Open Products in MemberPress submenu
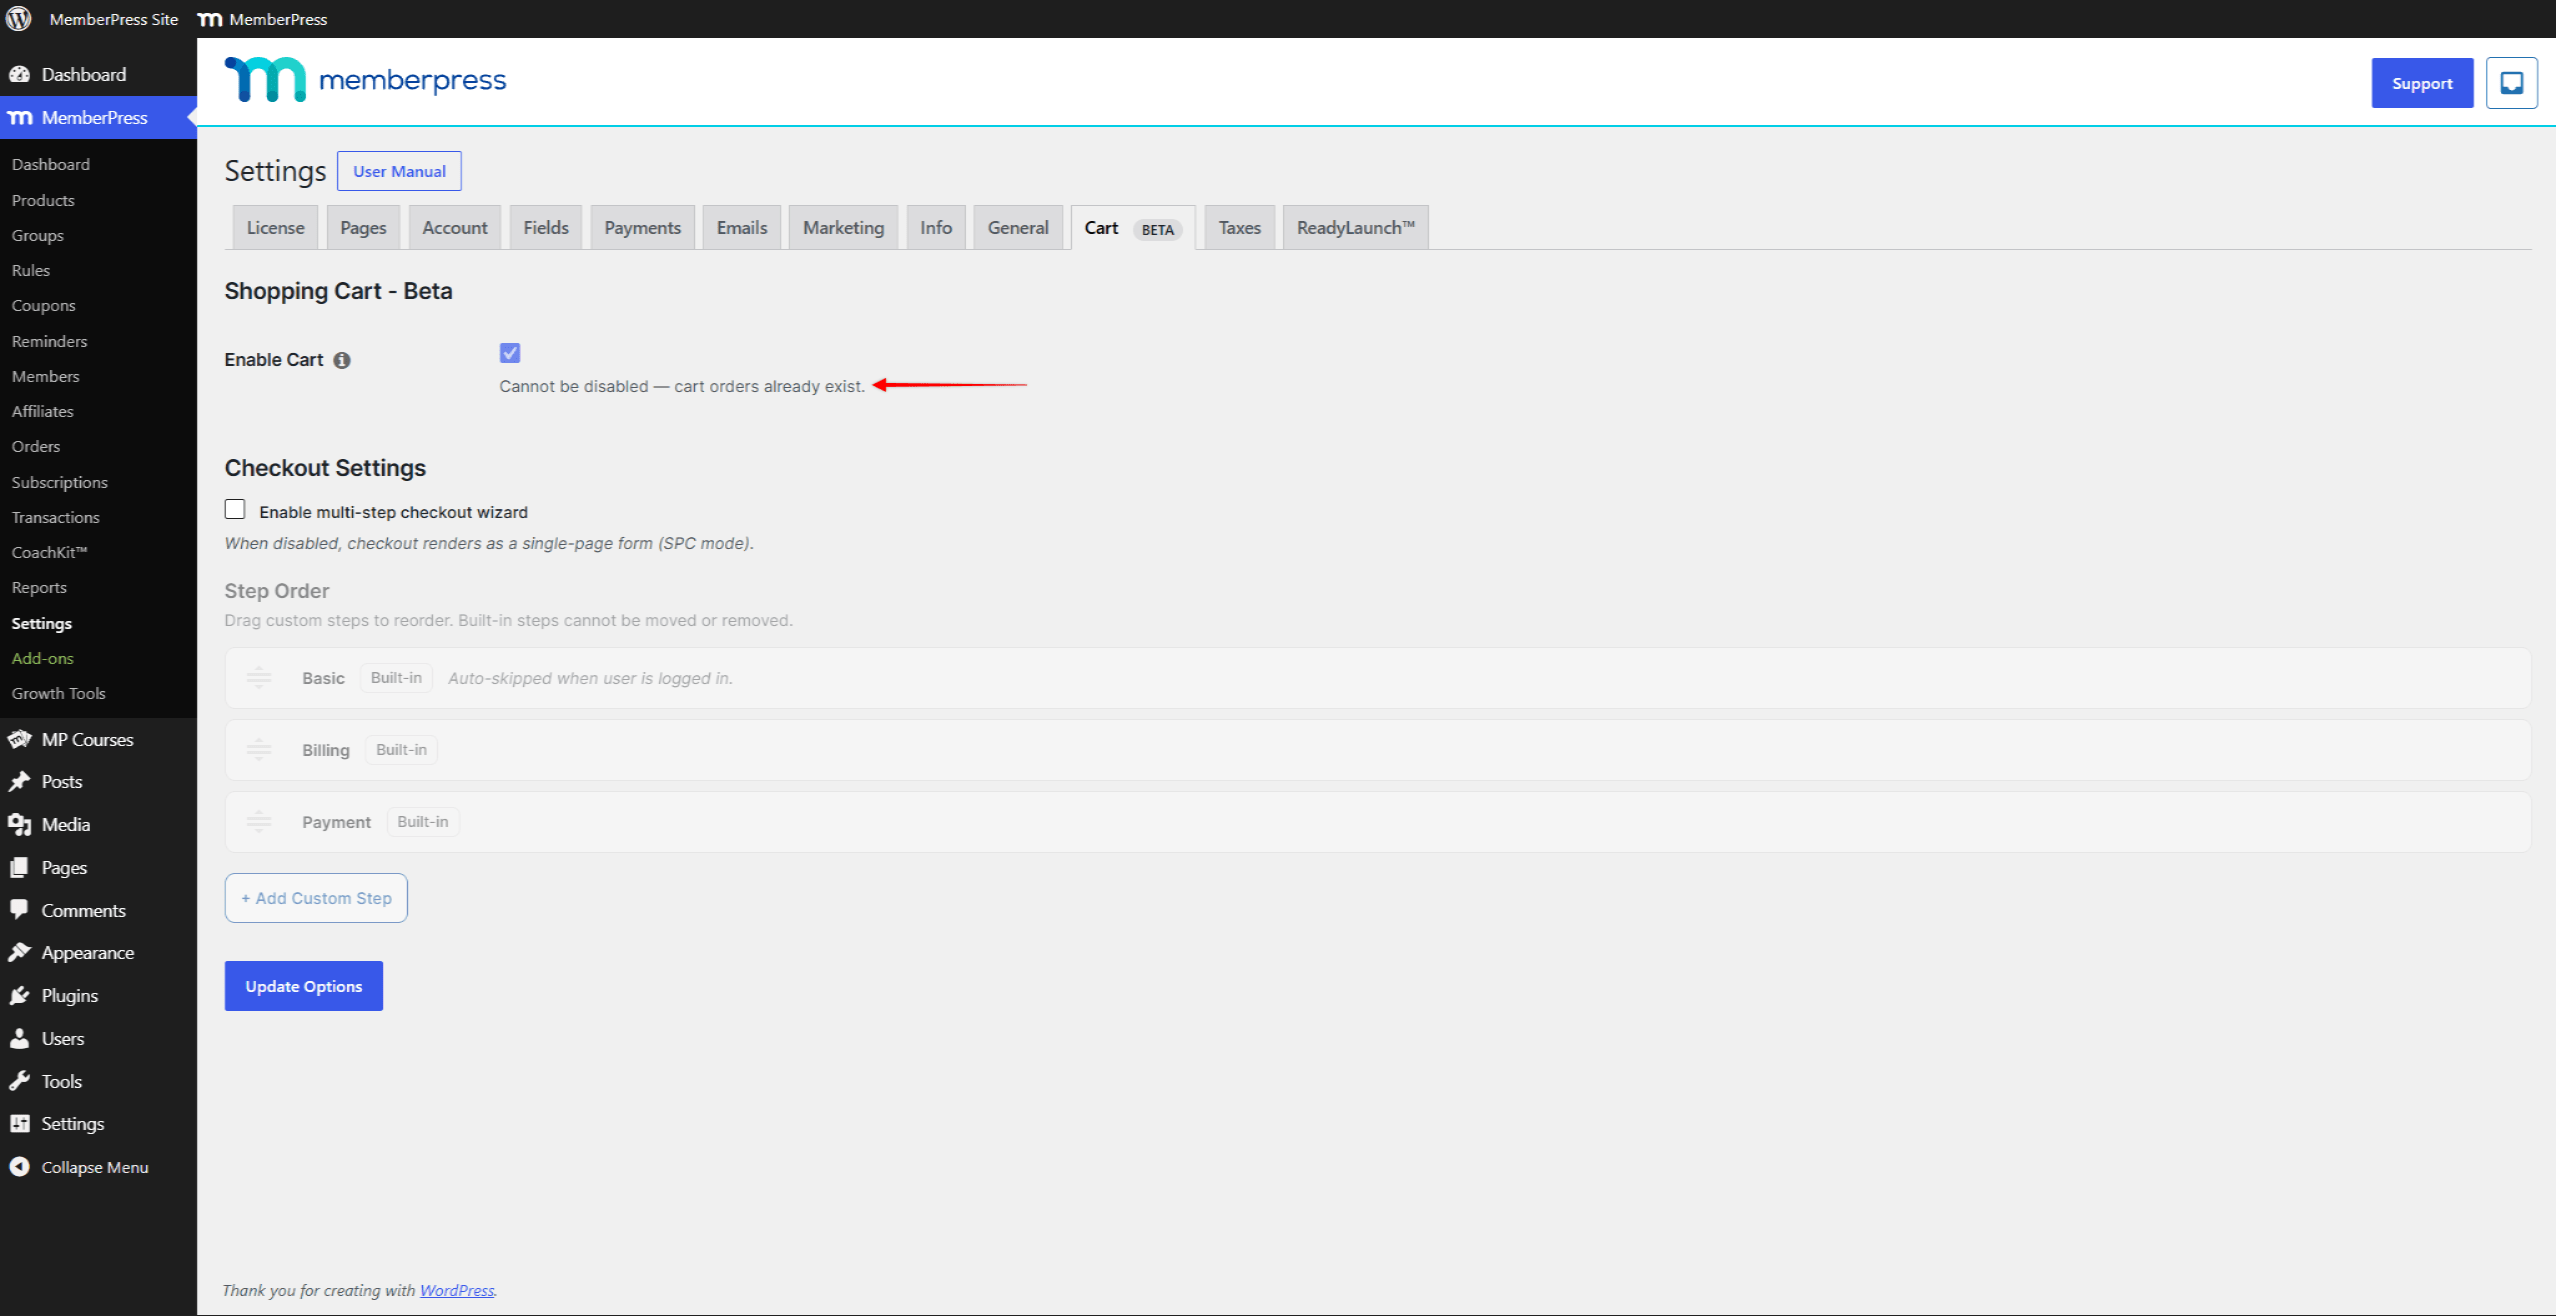The image size is (2556, 1316). pos(43,200)
